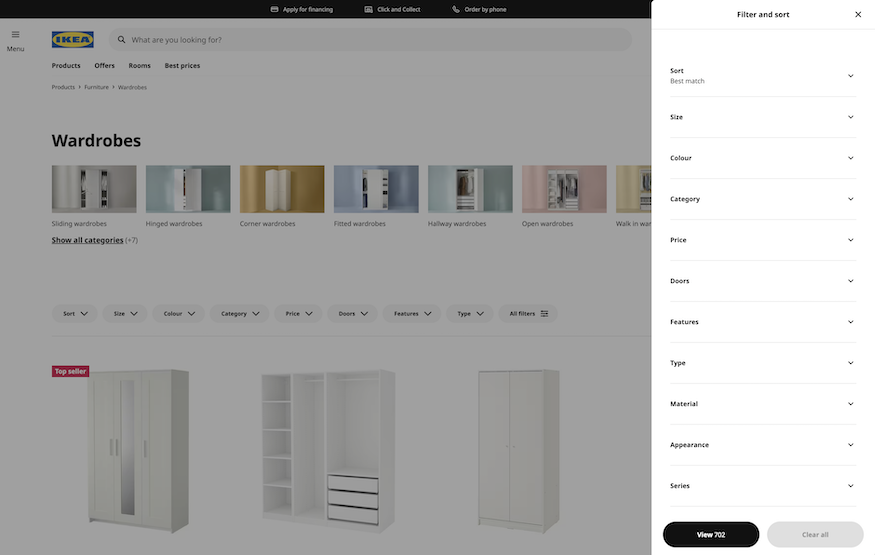Viewport: 875px width, 555px height.
Task: Click the Click and Collect link
Action: coord(398,9)
